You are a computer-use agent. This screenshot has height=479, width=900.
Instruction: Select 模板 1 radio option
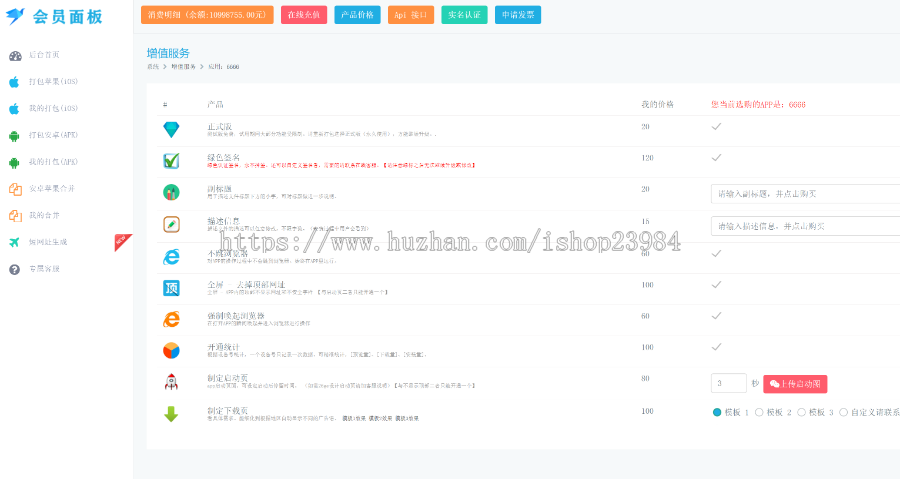click(x=717, y=412)
